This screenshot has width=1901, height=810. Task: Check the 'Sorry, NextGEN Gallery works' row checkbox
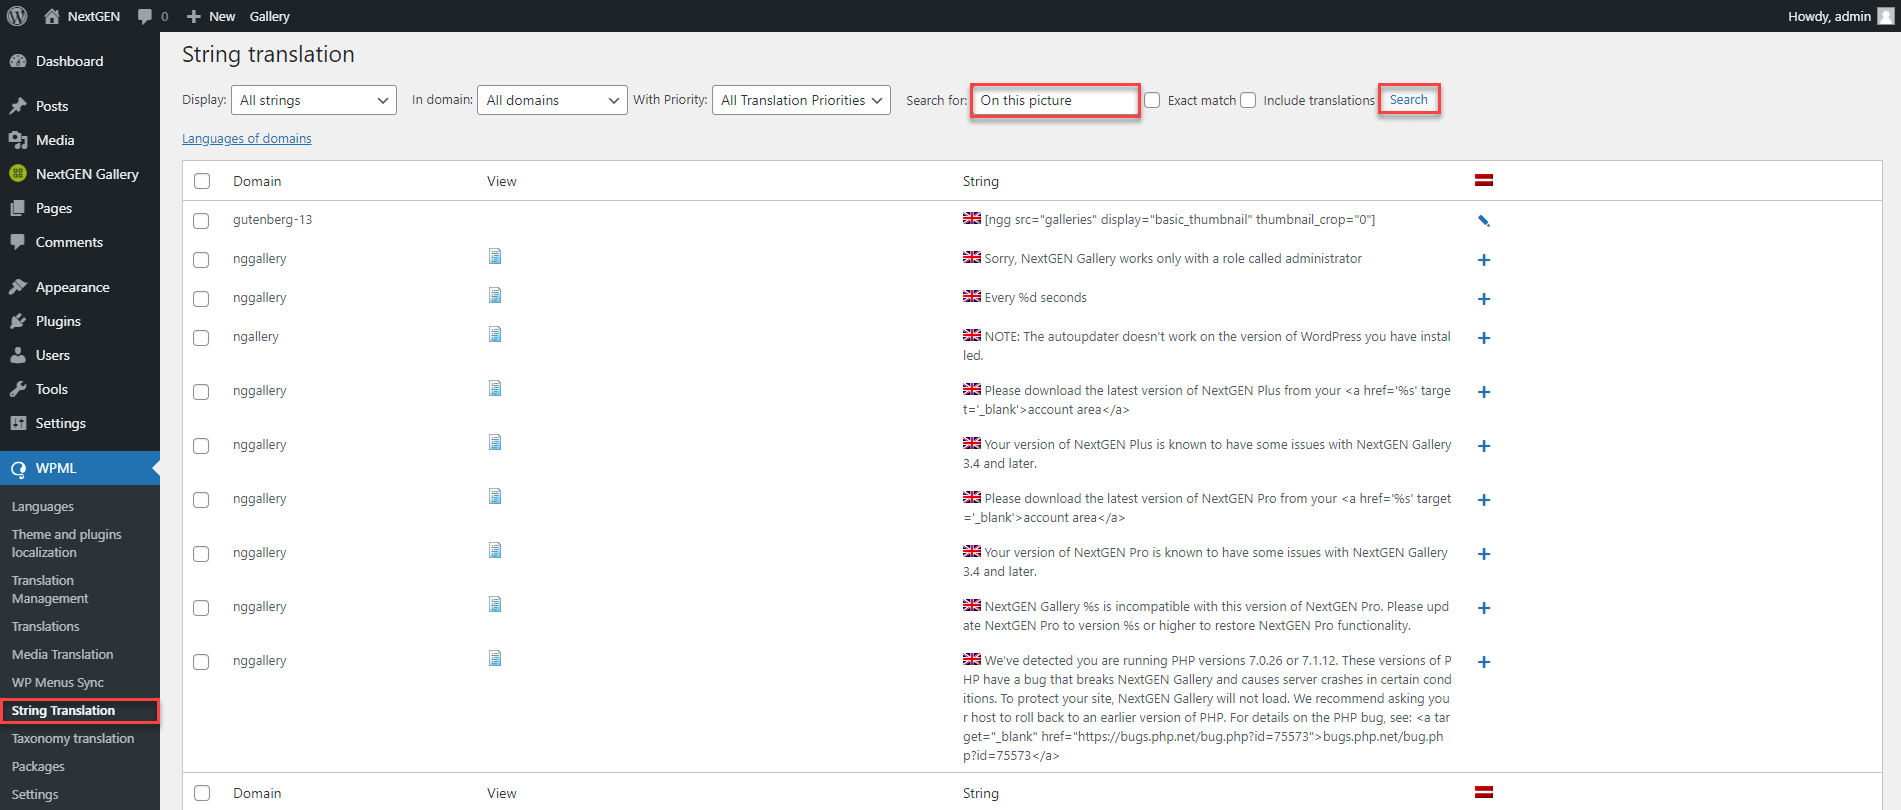pos(201,260)
